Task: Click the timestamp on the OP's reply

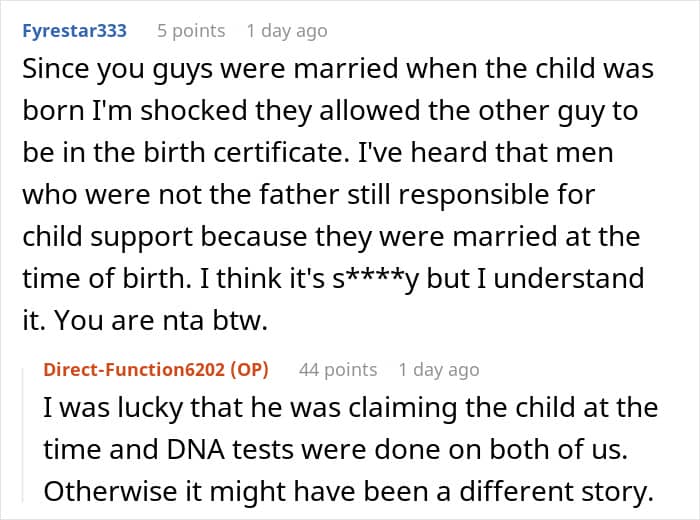Action: click(x=438, y=370)
